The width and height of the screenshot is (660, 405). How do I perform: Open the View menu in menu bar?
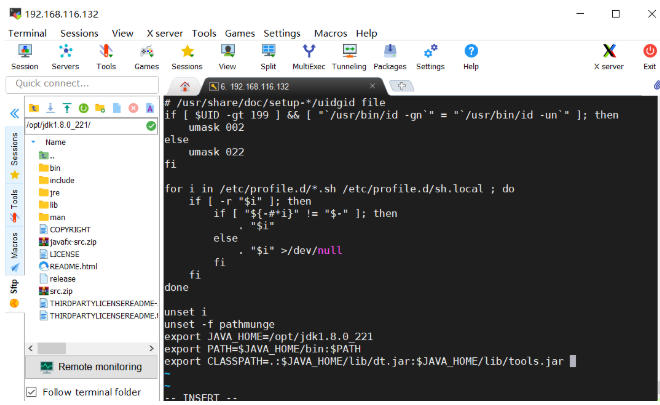click(122, 33)
